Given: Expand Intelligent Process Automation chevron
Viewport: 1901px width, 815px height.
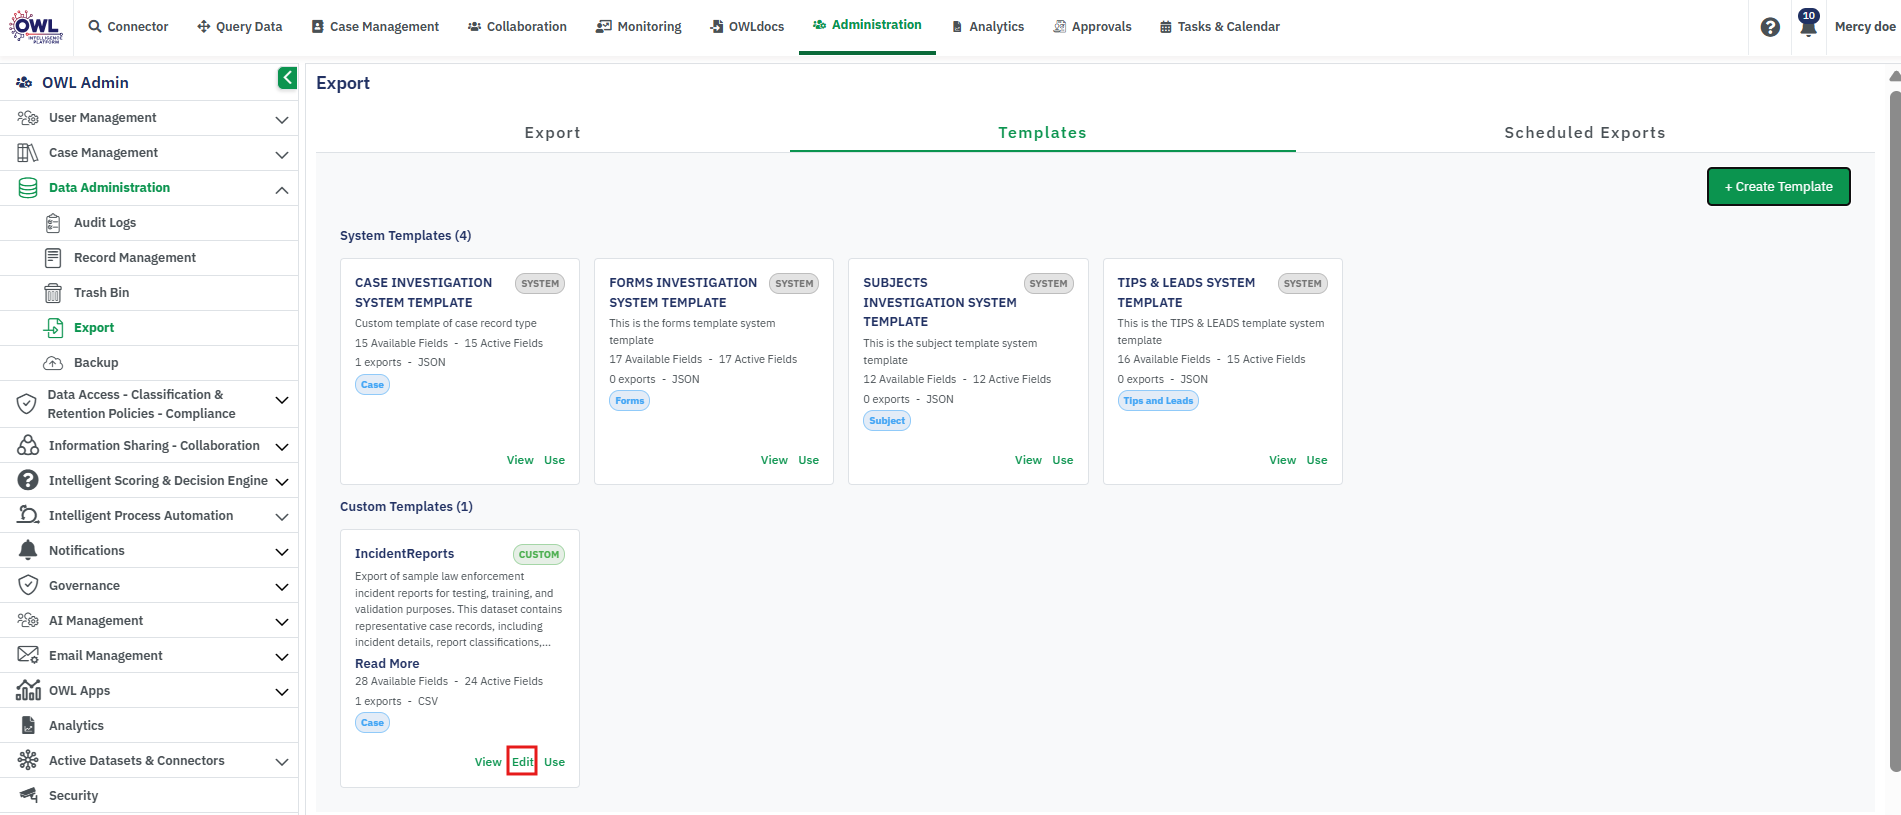Looking at the screenshot, I should 282,517.
